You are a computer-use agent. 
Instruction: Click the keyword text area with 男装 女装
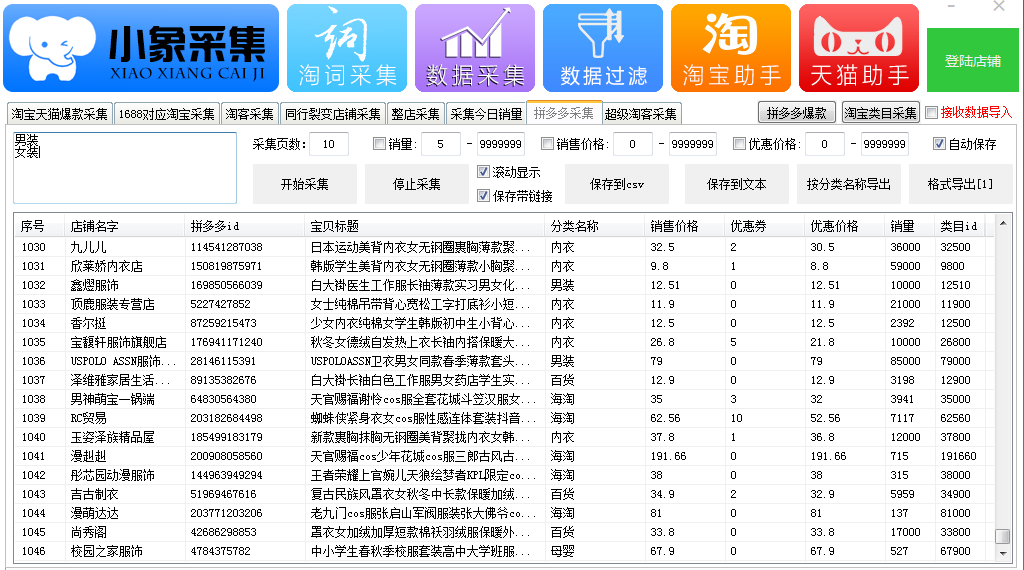click(x=125, y=168)
